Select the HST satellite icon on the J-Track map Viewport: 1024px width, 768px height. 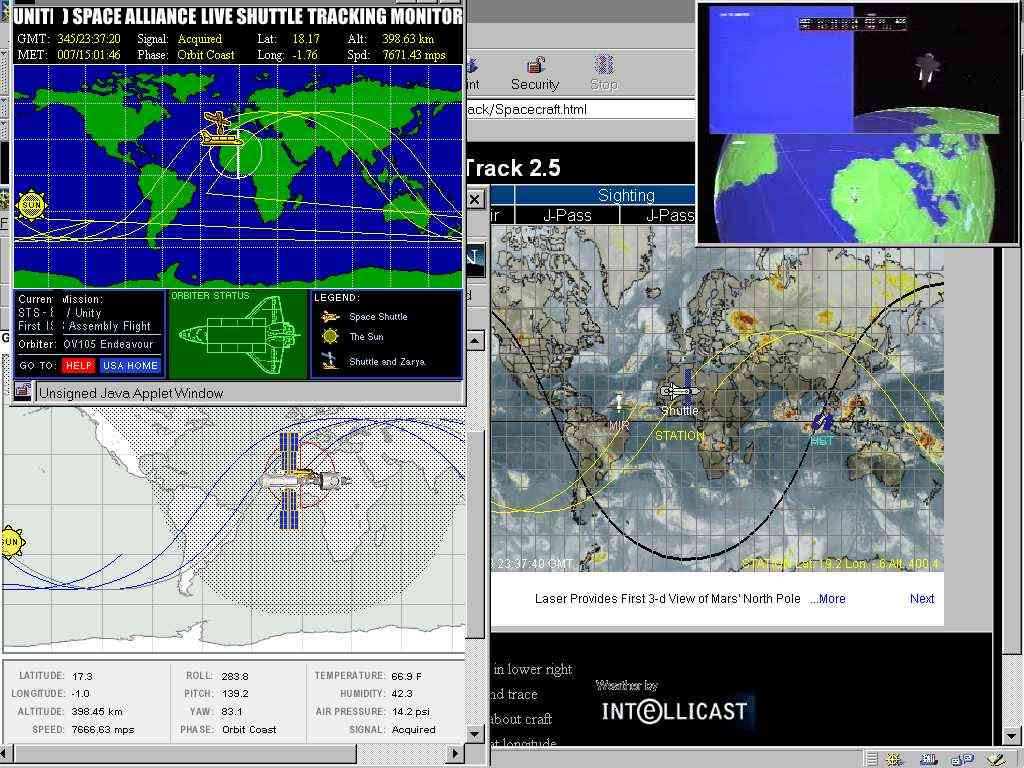pos(822,423)
